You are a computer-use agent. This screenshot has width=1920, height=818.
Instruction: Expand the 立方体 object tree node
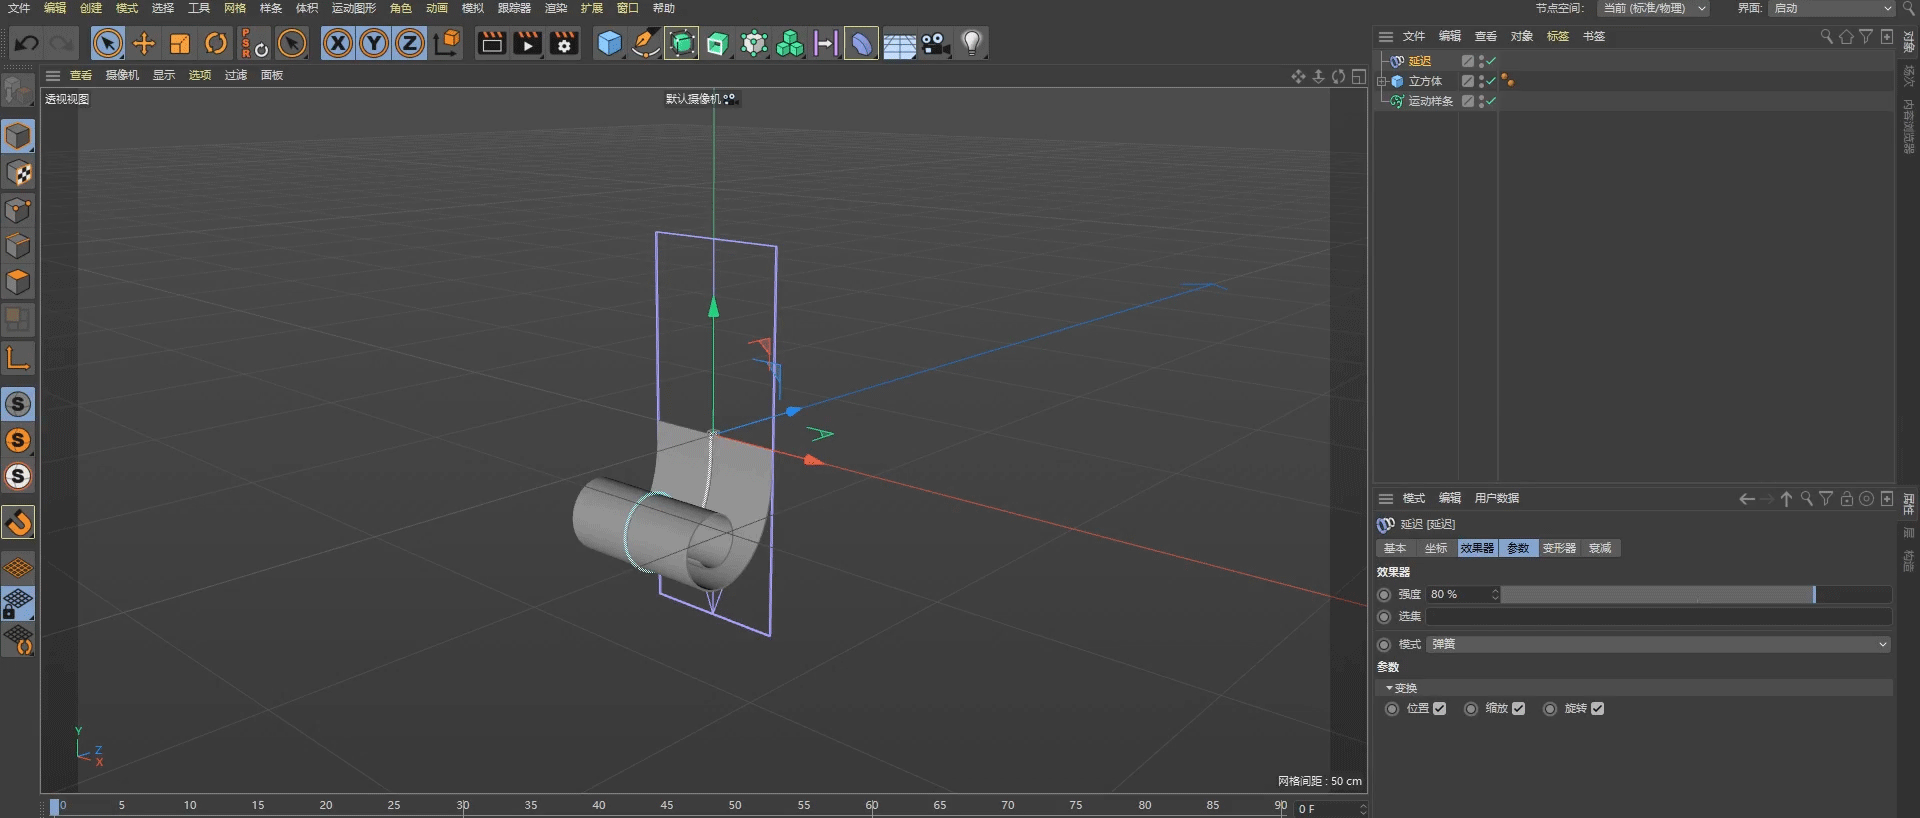1382,81
